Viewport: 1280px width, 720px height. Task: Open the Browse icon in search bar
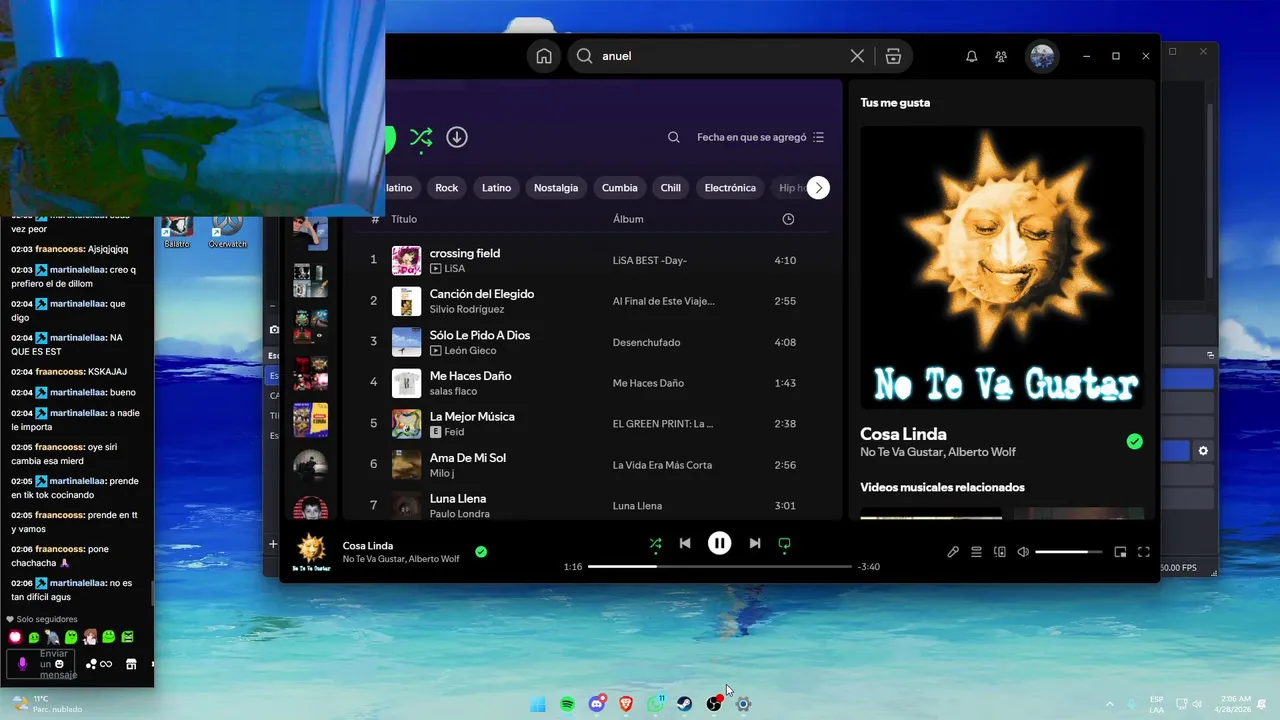[x=893, y=56]
